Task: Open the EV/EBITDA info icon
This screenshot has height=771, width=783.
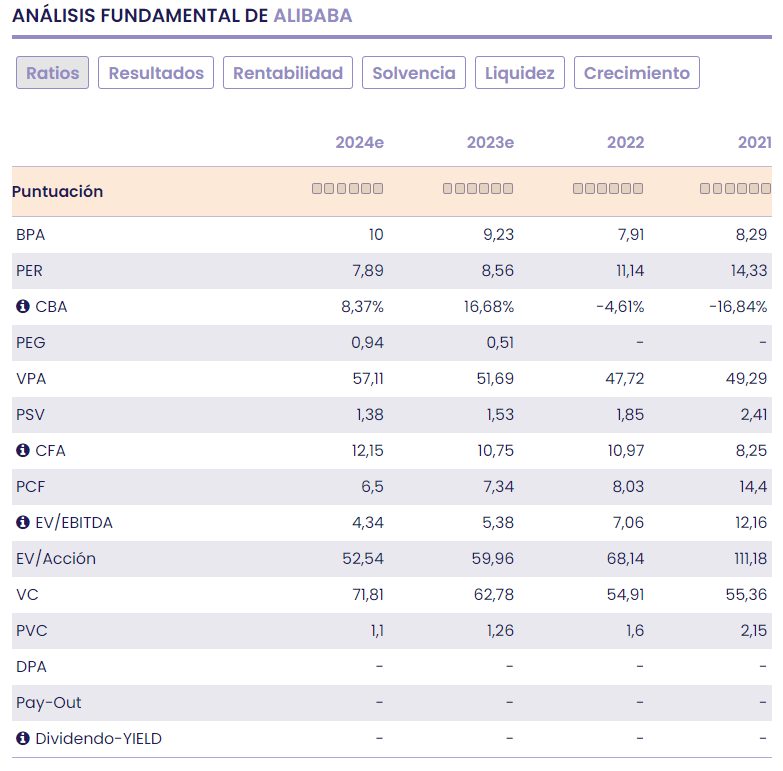Action: pyautogui.click(x=23, y=523)
